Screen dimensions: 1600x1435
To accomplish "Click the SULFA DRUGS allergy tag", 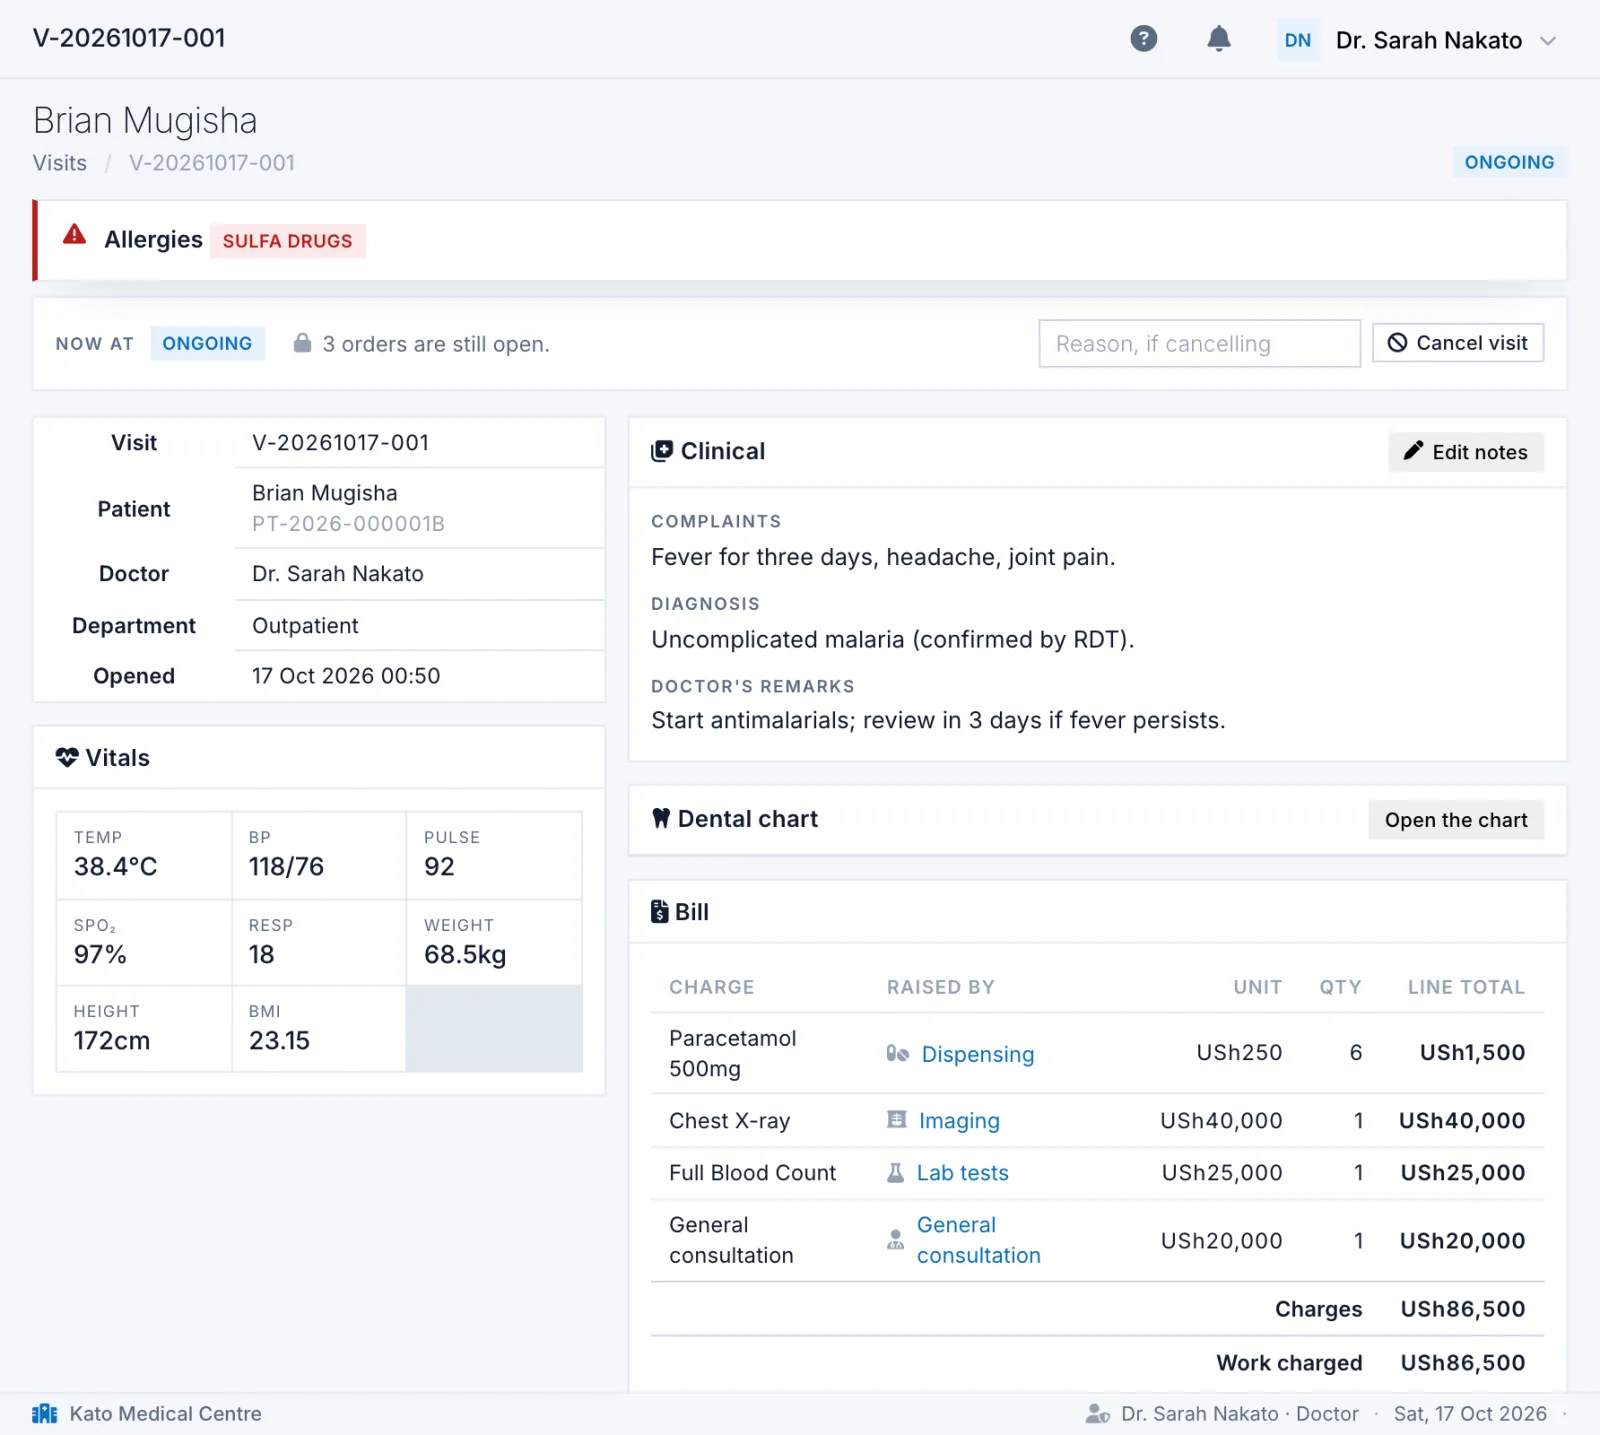I will [x=287, y=241].
